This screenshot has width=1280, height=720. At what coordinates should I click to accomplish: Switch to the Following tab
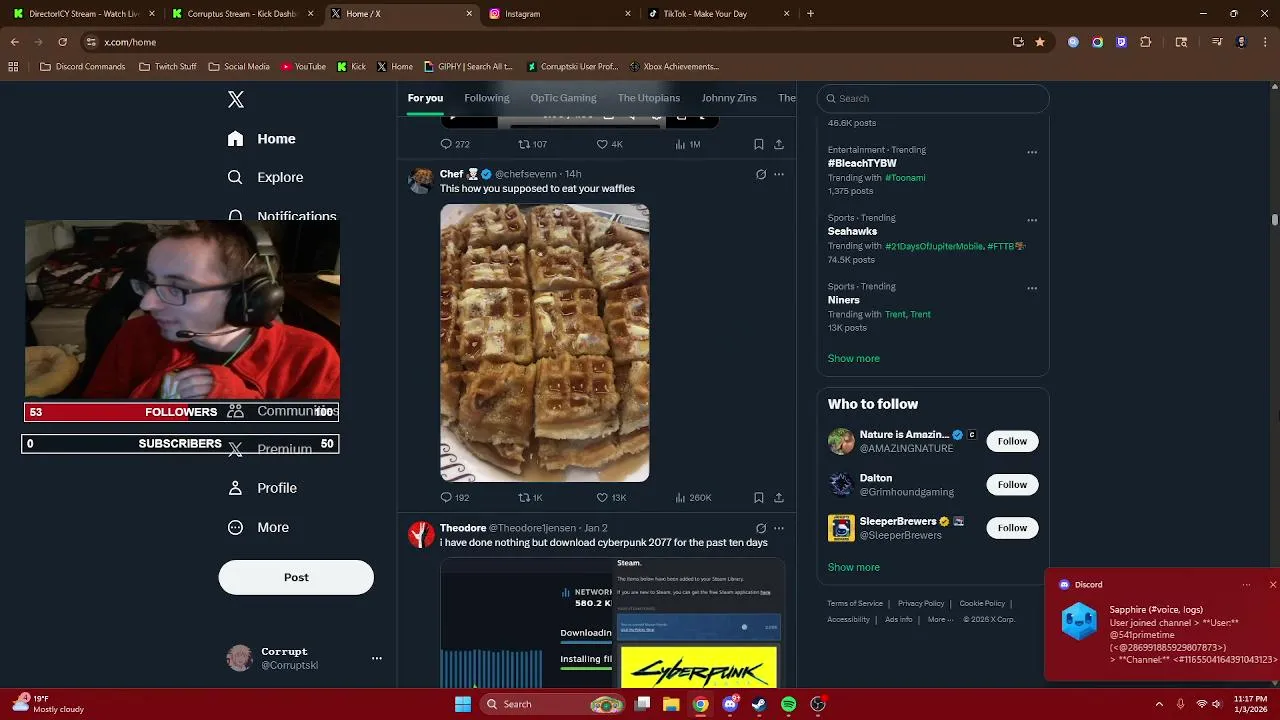[x=487, y=98]
